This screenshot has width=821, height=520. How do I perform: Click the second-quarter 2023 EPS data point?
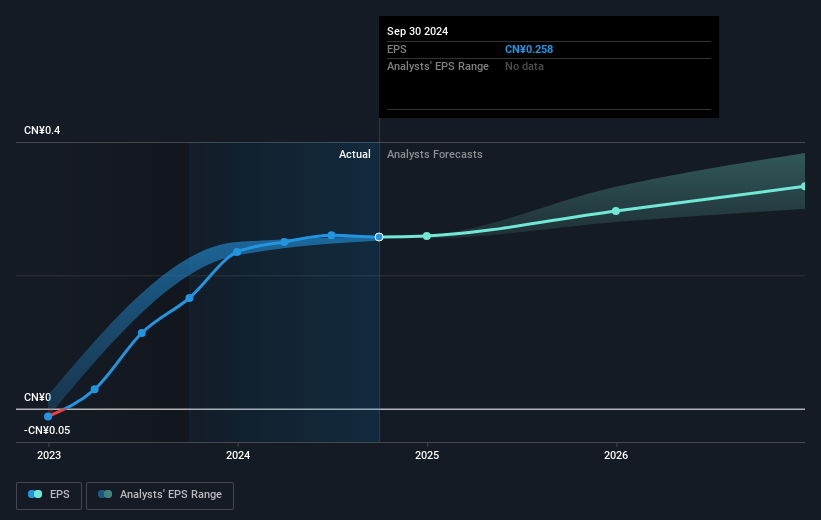95,389
